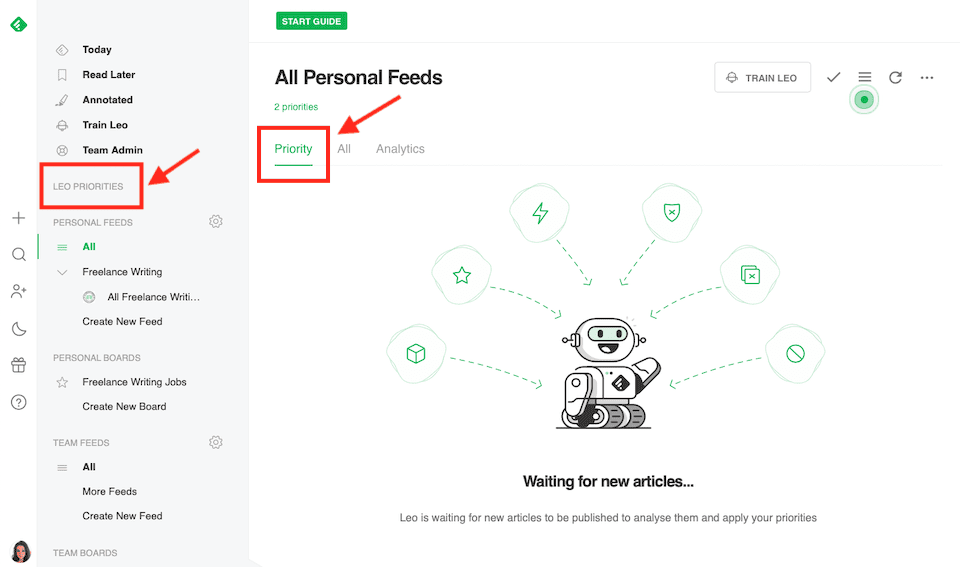Open Personal Feeds settings gear
This screenshot has width=960, height=567.
click(215, 222)
